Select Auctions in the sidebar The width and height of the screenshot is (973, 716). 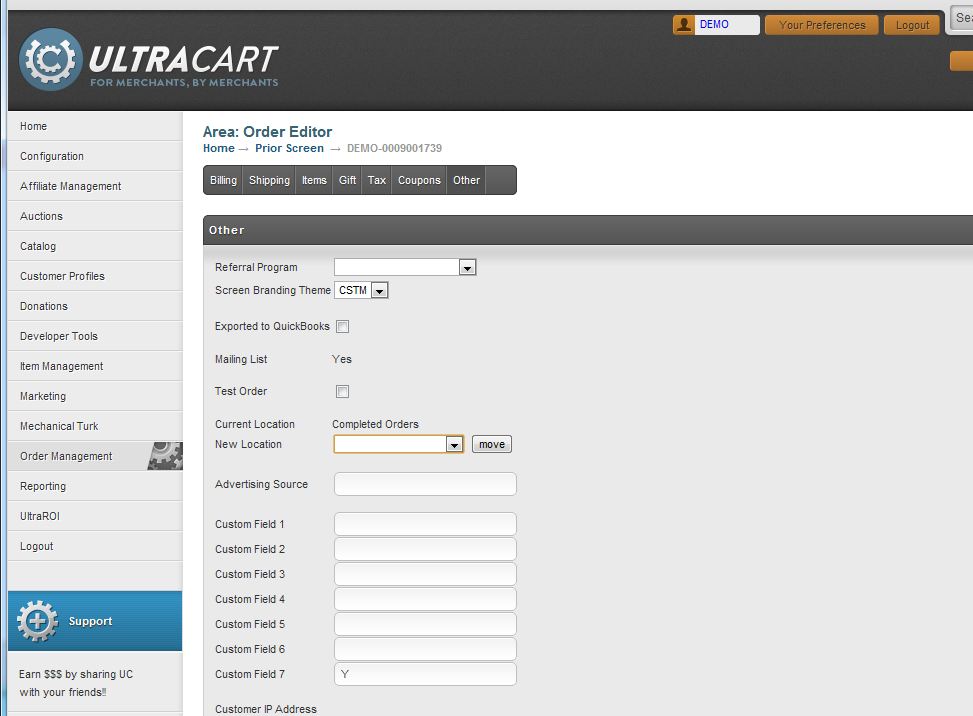[x=95, y=216]
